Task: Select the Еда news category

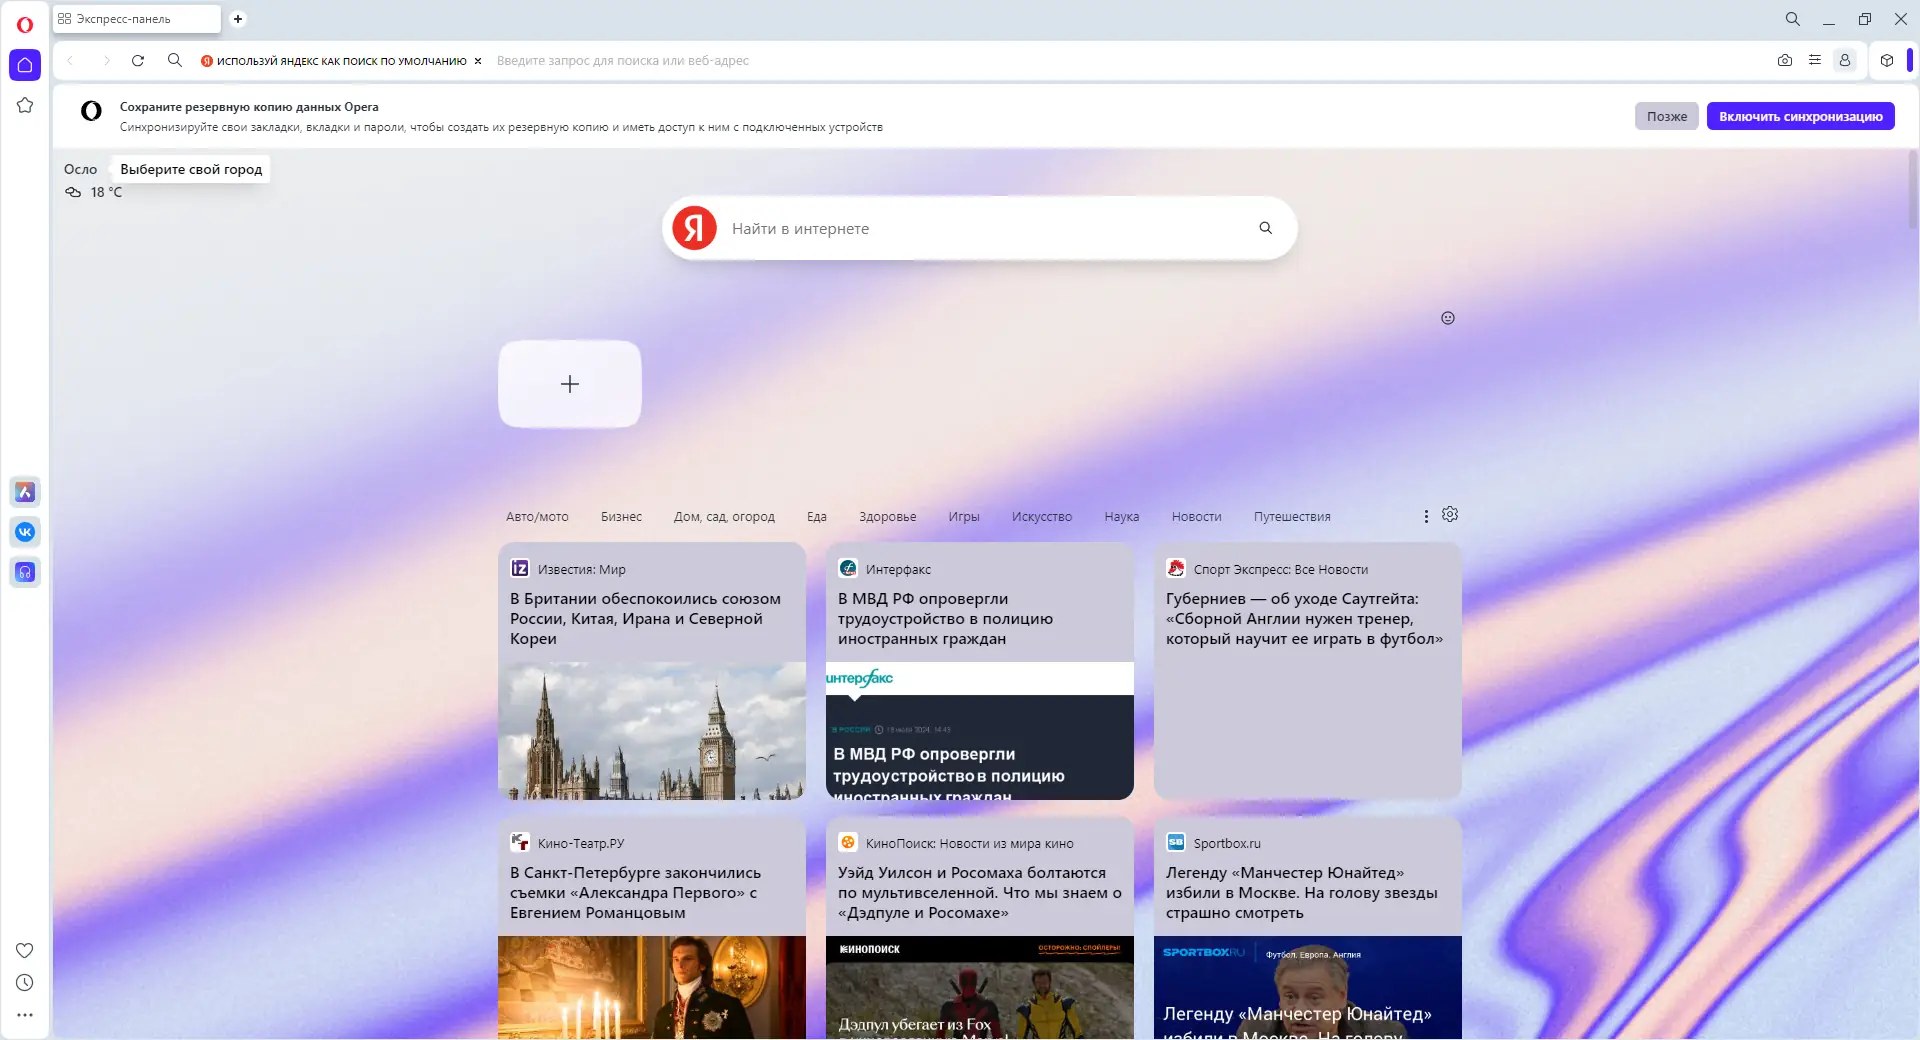Action: (817, 517)
